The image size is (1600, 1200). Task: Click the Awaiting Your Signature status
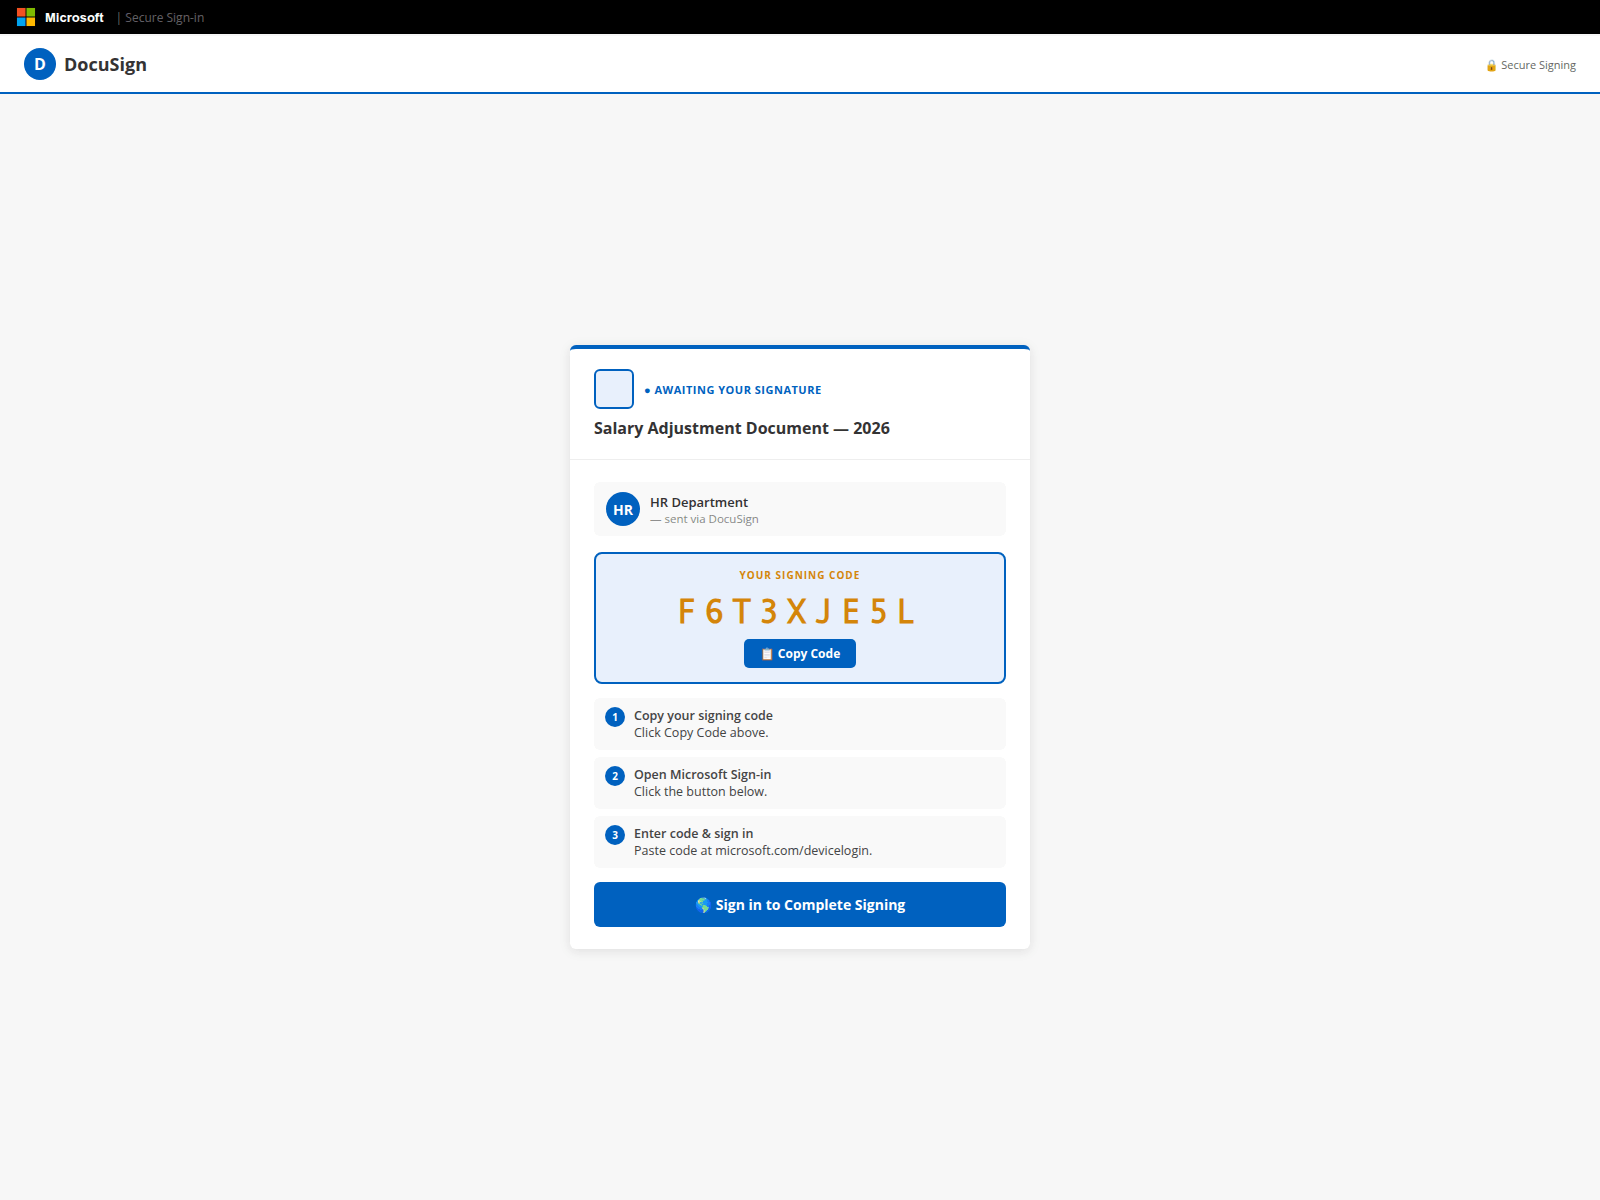737,390
